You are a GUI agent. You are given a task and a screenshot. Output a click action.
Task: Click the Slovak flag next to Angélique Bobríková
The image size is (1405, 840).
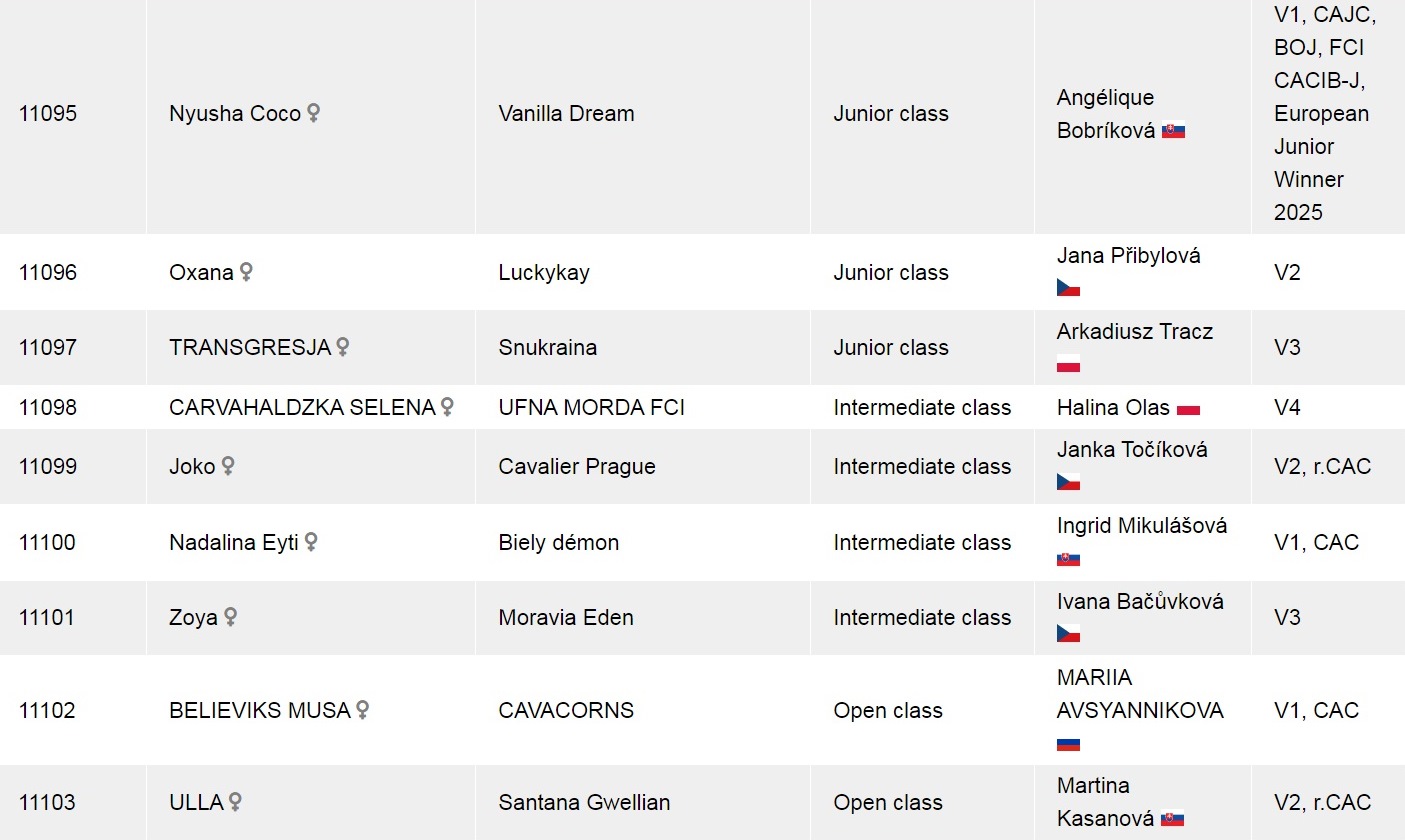point(1173,131)
